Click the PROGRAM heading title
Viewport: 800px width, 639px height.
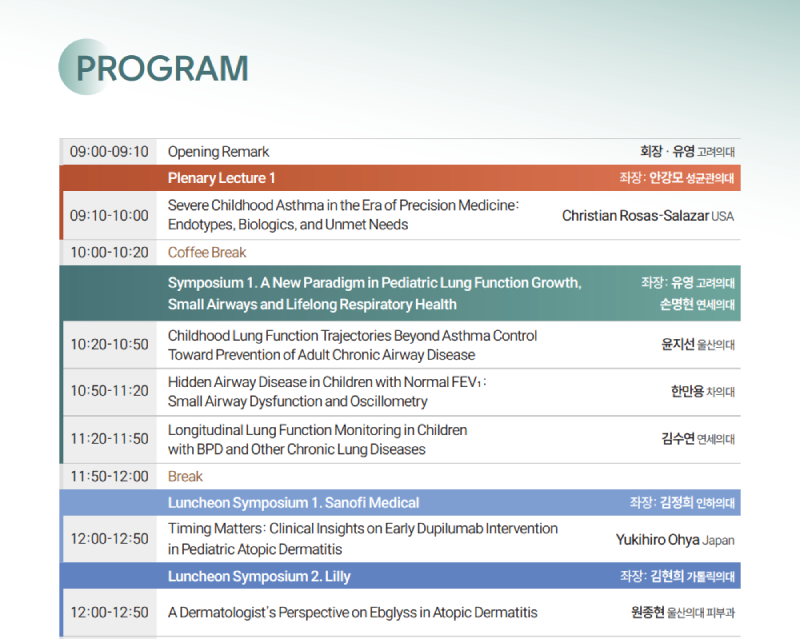tap(162, 68)
